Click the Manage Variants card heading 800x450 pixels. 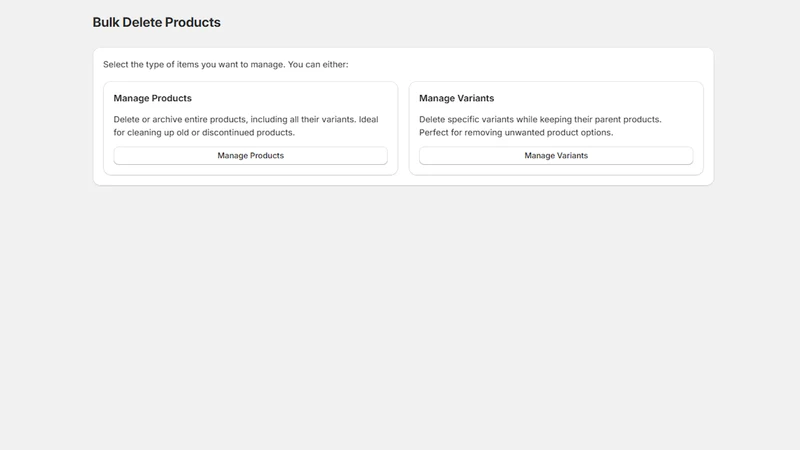click(x=457, y=98)
